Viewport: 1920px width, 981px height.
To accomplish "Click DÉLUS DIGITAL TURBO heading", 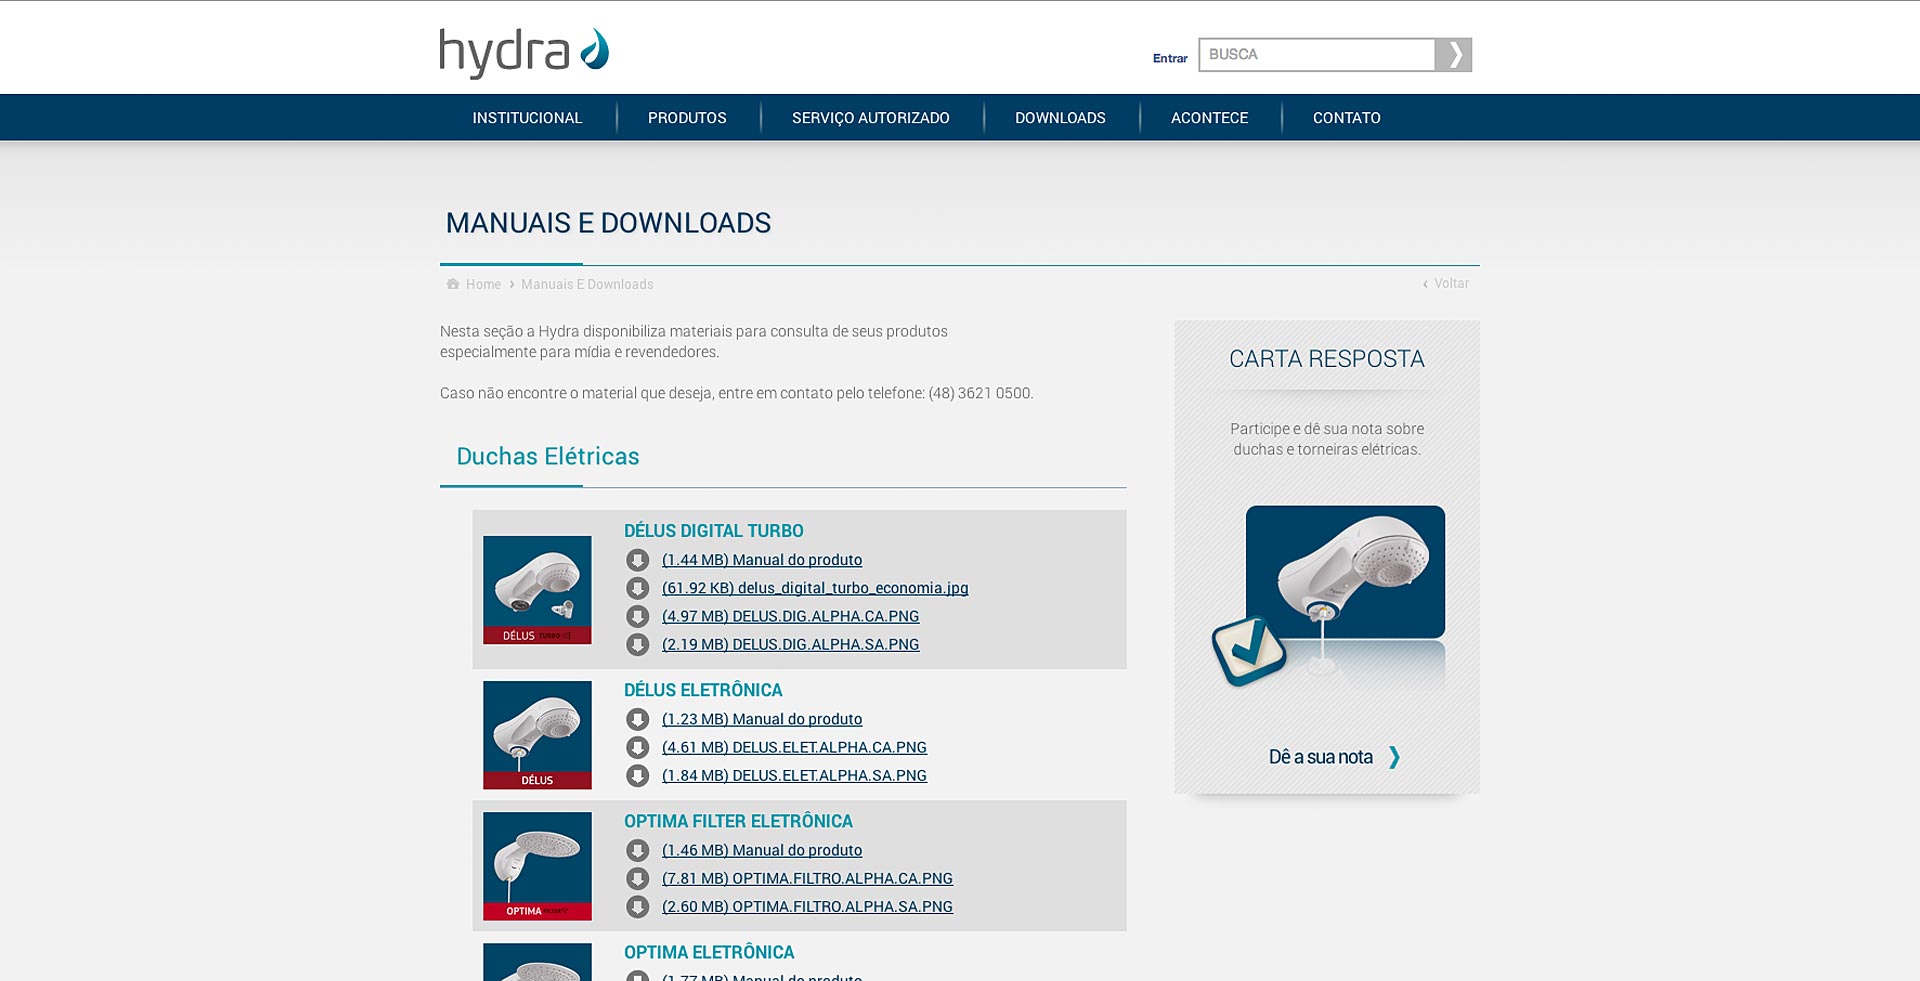I will [714, 531].
